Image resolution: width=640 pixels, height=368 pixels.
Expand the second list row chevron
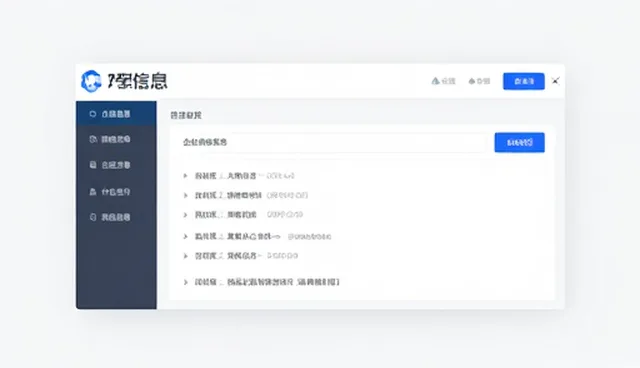coord(185,195)
